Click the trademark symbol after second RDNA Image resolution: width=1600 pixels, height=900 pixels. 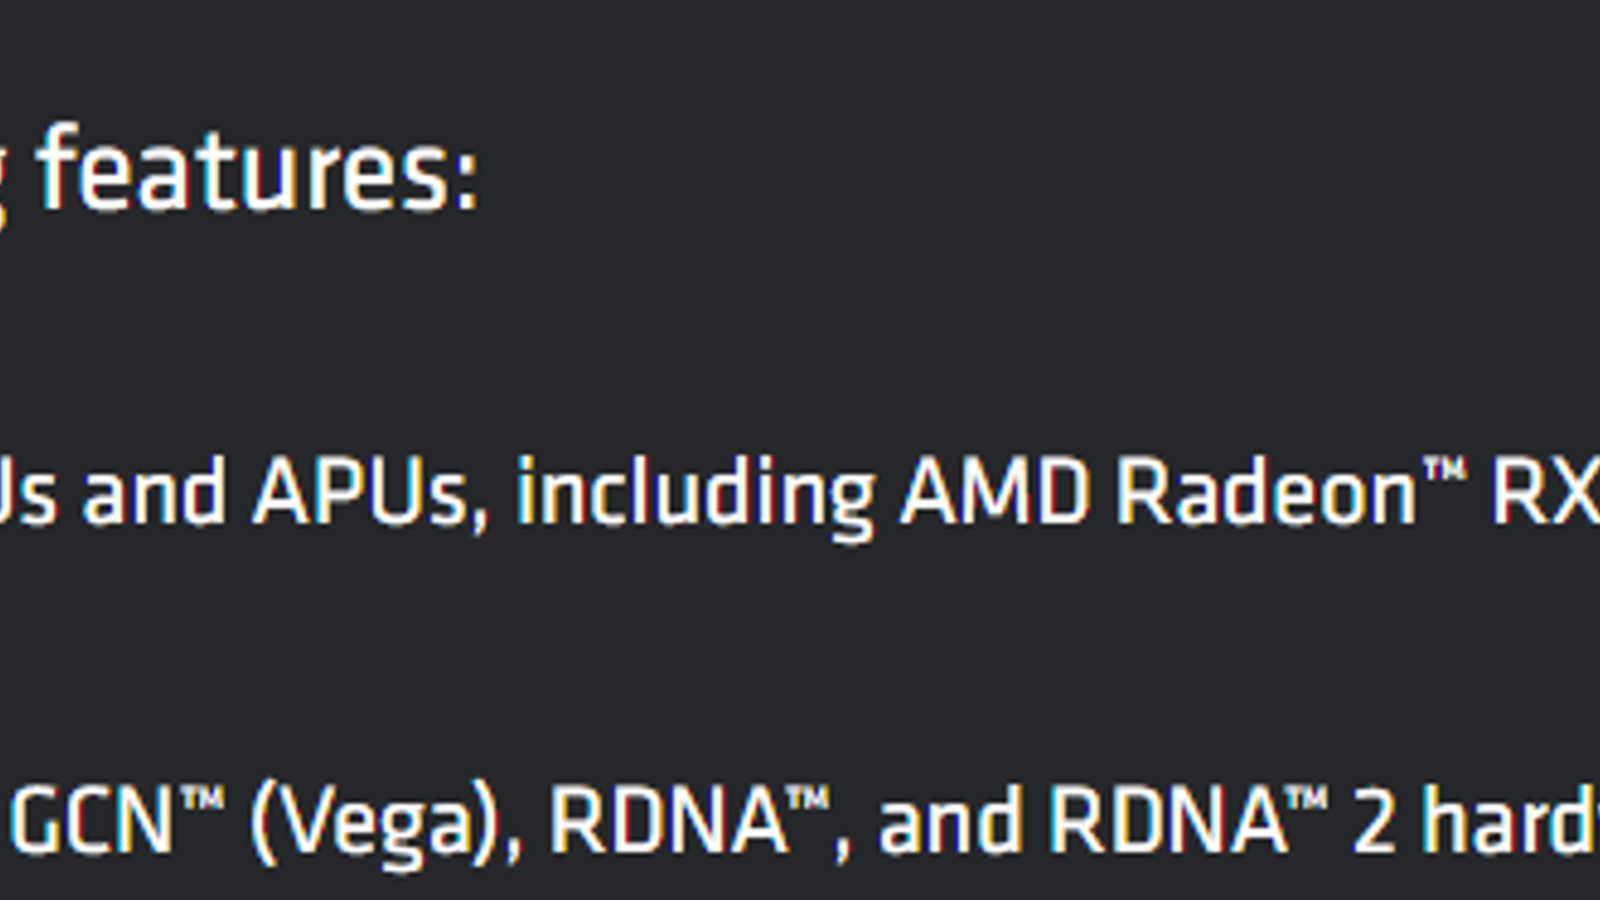click(1307, 799)
